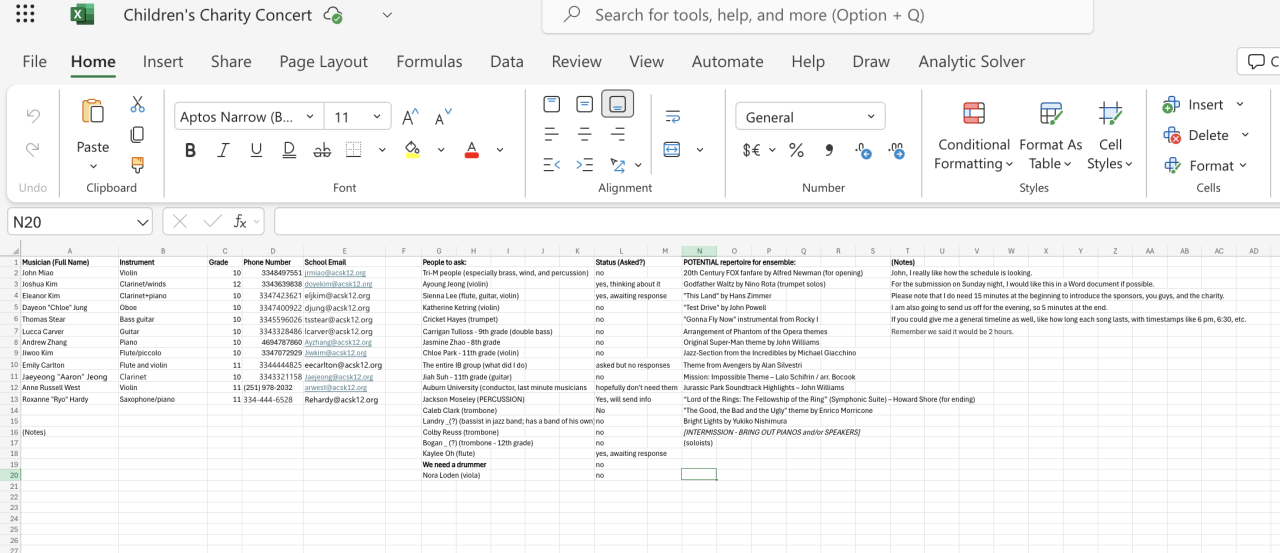This screenshot has height=553, width=1280.
Task: Toggle Italic formatting
Action: 224,150
